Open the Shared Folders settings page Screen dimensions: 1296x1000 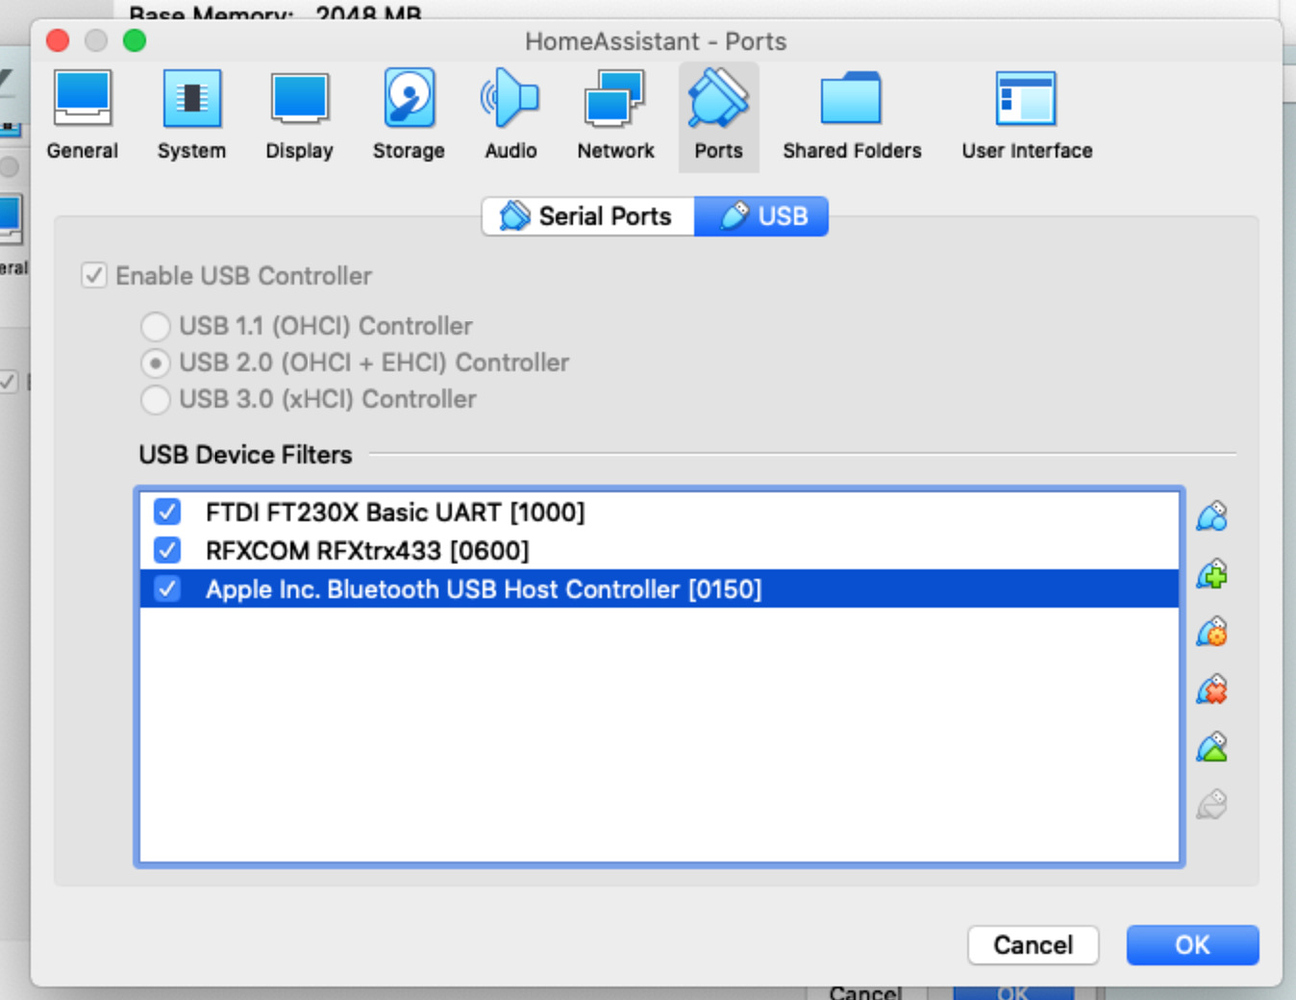tap(851, 113)
